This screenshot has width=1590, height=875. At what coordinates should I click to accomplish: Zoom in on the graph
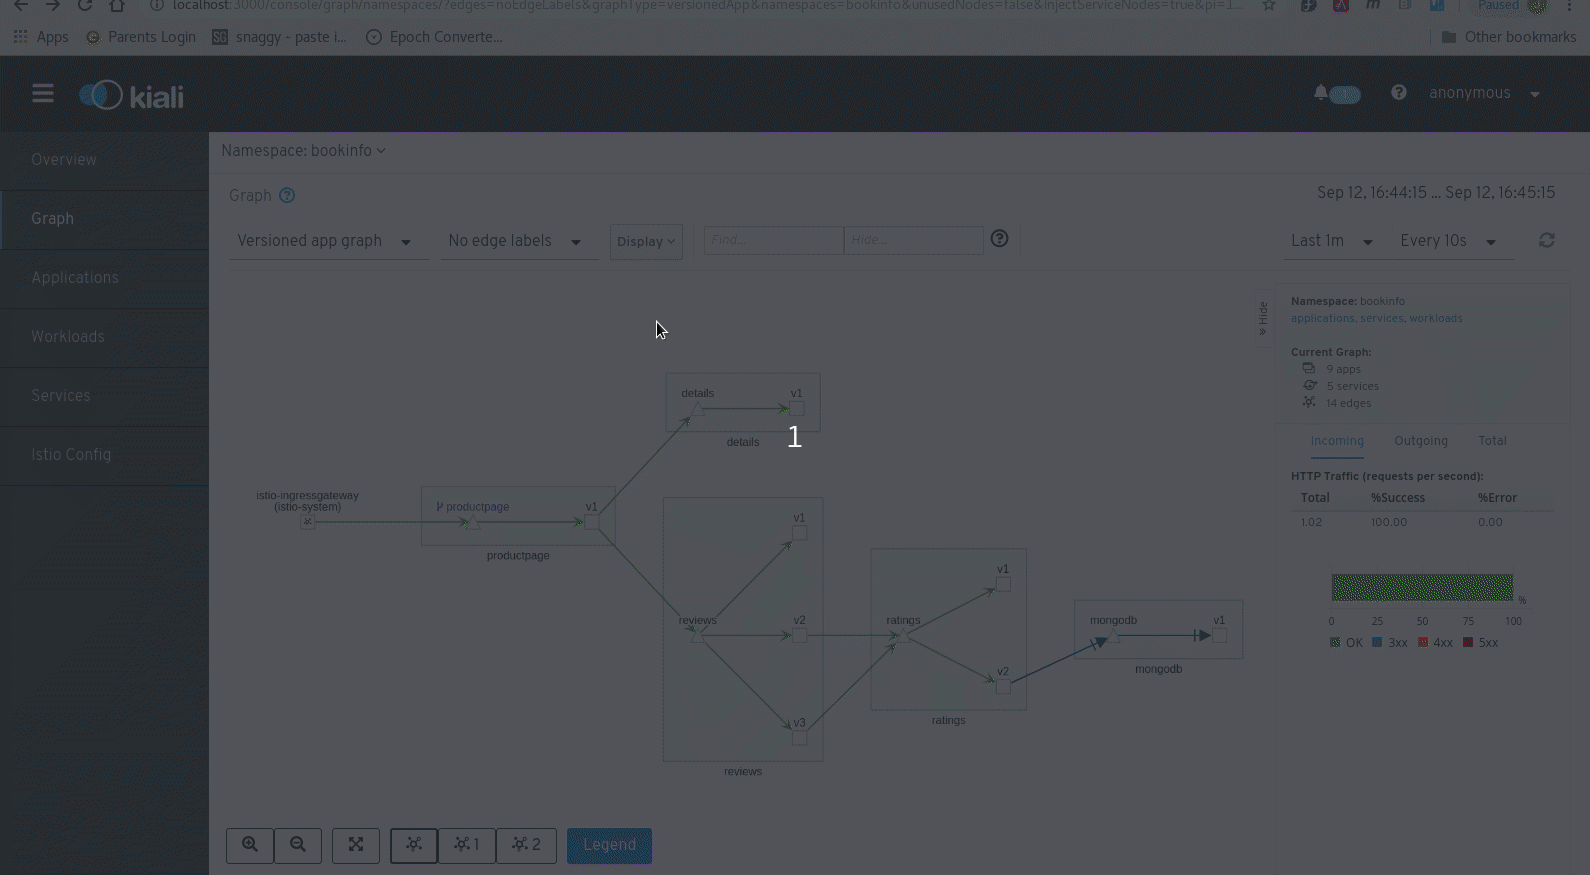250,845
